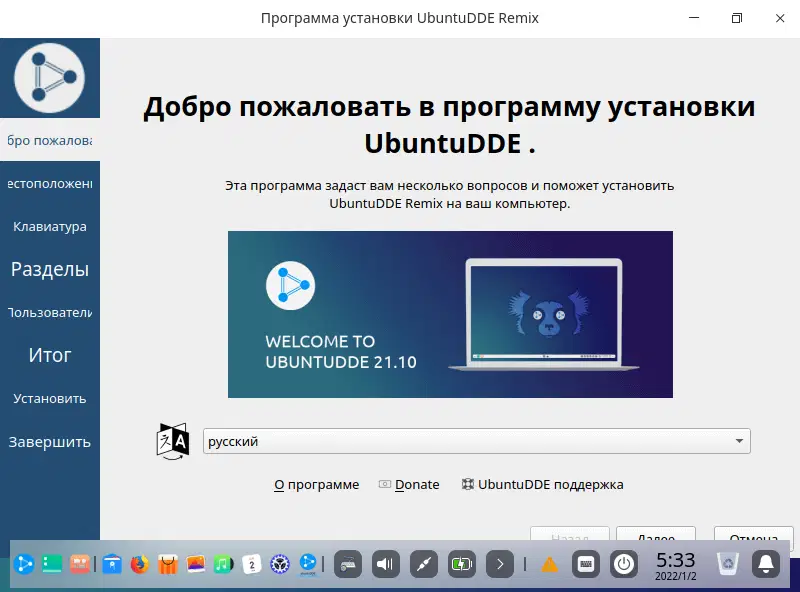Click the Welcome to UbuntuDDE 21.10 banner
Viewport: 800px width, 592px height.
(x=451, y=314)
